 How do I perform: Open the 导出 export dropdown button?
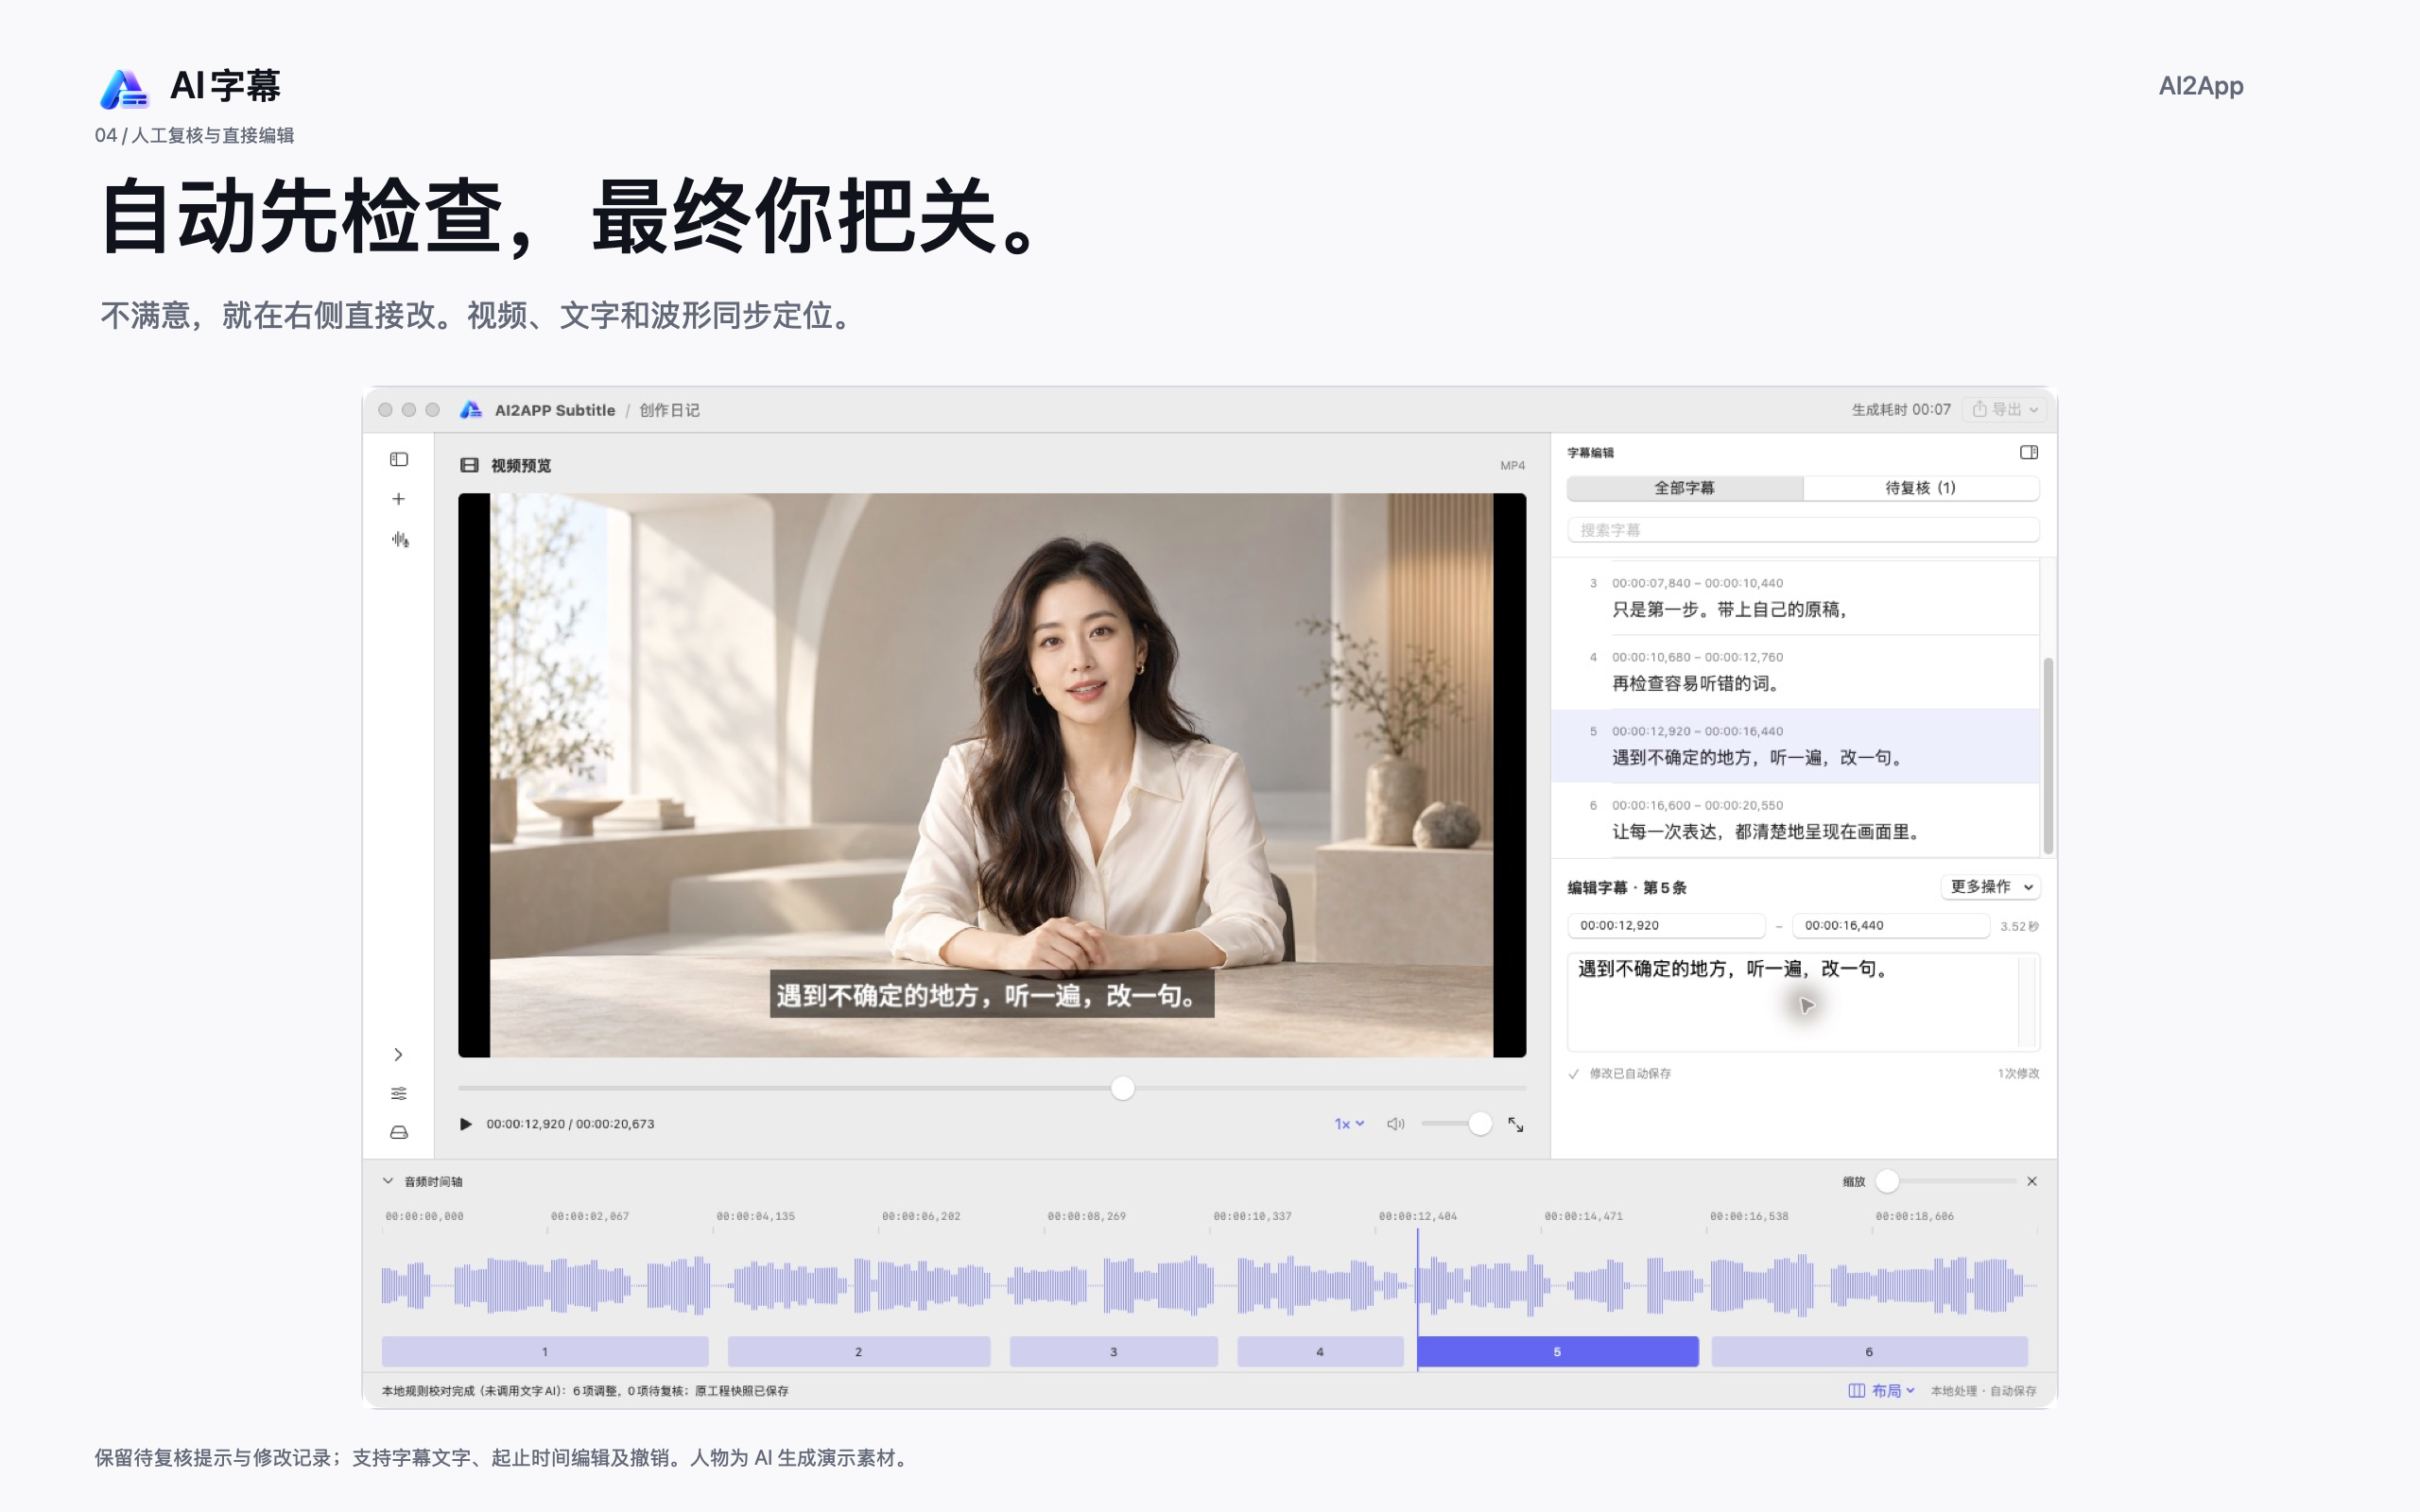[x=2005, y=409]
